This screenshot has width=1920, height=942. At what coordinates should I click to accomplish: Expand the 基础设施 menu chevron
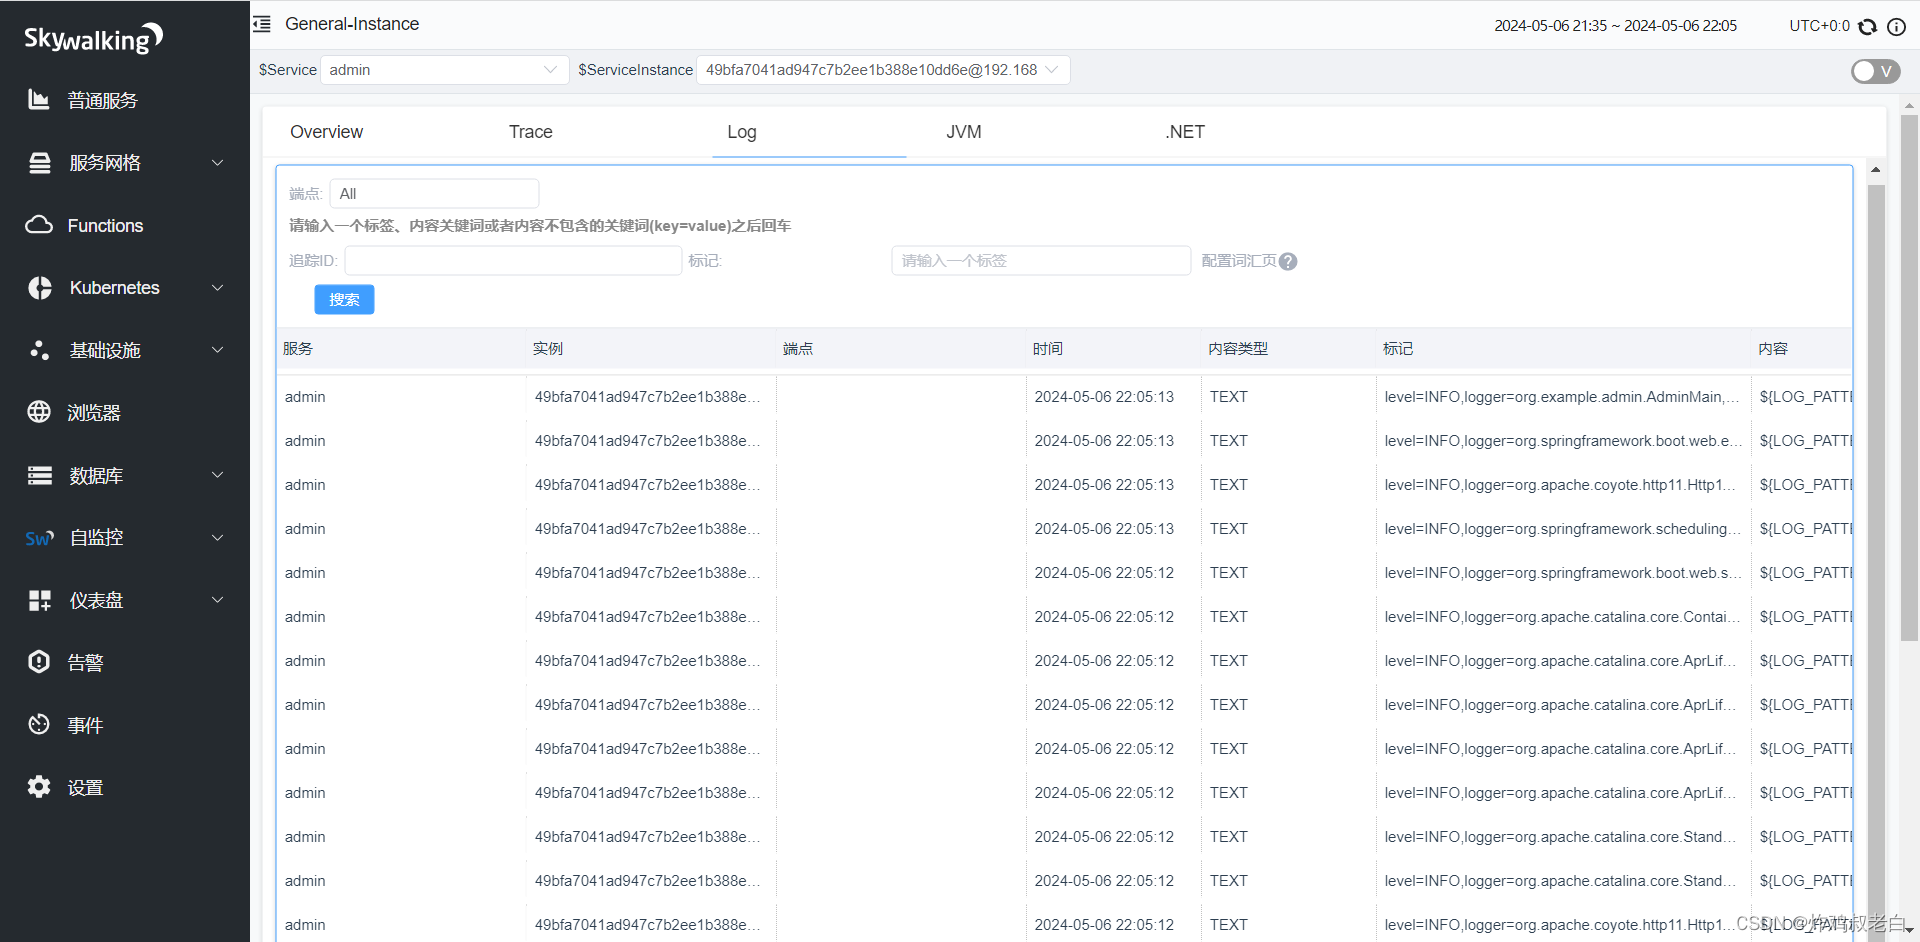point(217,350)
